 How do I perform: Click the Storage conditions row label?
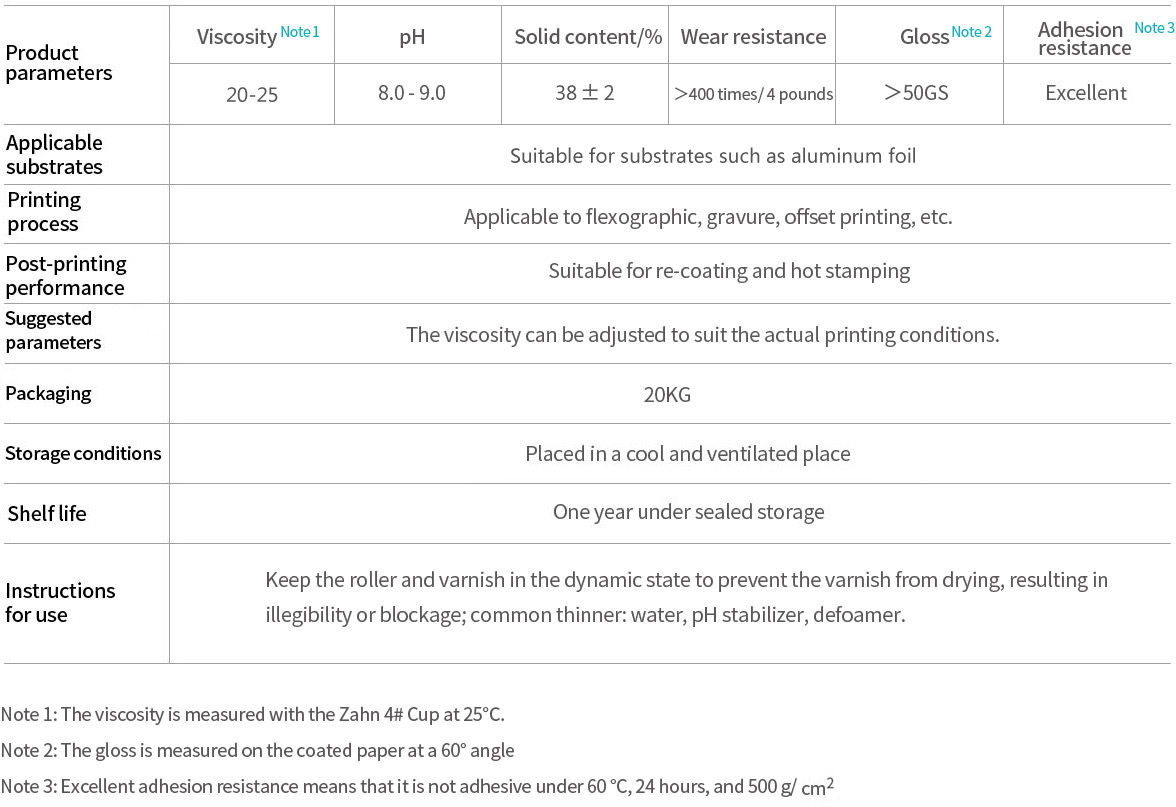83,454
